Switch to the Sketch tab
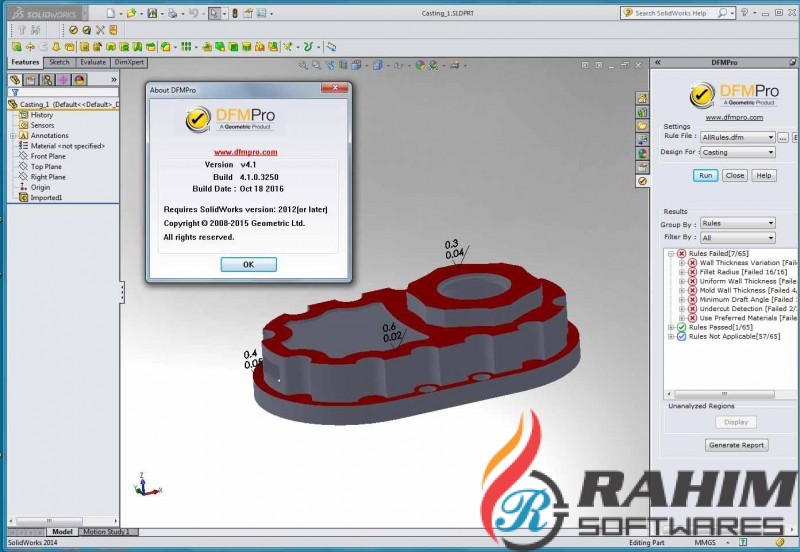The height and width of the screenshot is (552, 800). tap(59, 62)
